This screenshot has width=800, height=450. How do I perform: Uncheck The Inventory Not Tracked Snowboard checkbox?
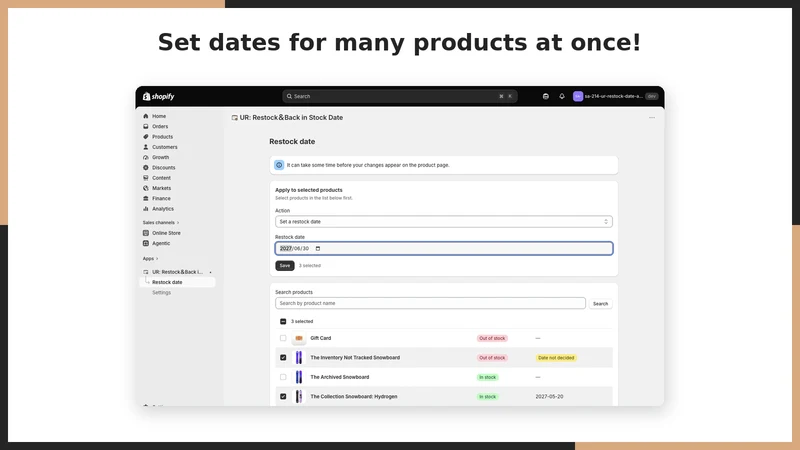point(283,358)
